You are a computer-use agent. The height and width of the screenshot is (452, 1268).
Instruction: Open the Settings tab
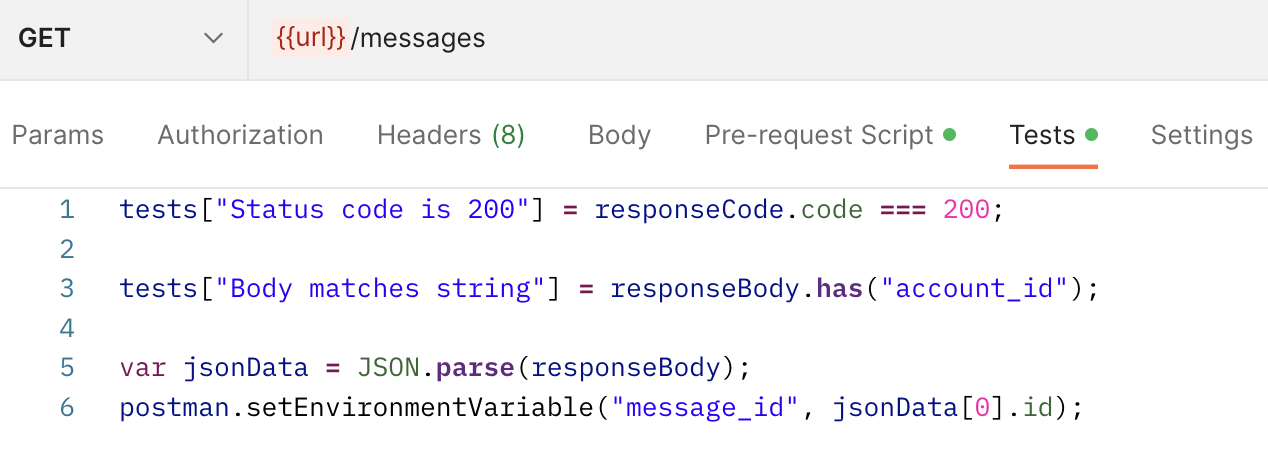coord(1201,135)
